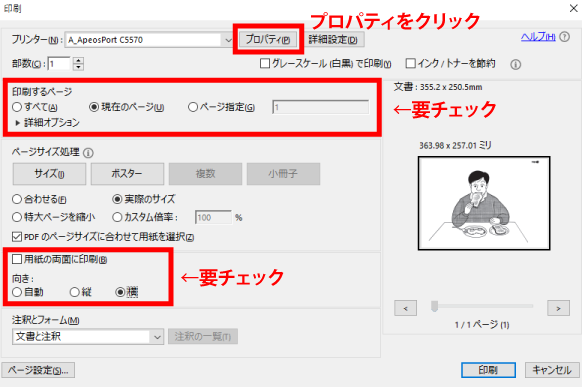Open ページ設定 page setup button
The width and height of the screenshot is (582, 387).
(38, 370)
